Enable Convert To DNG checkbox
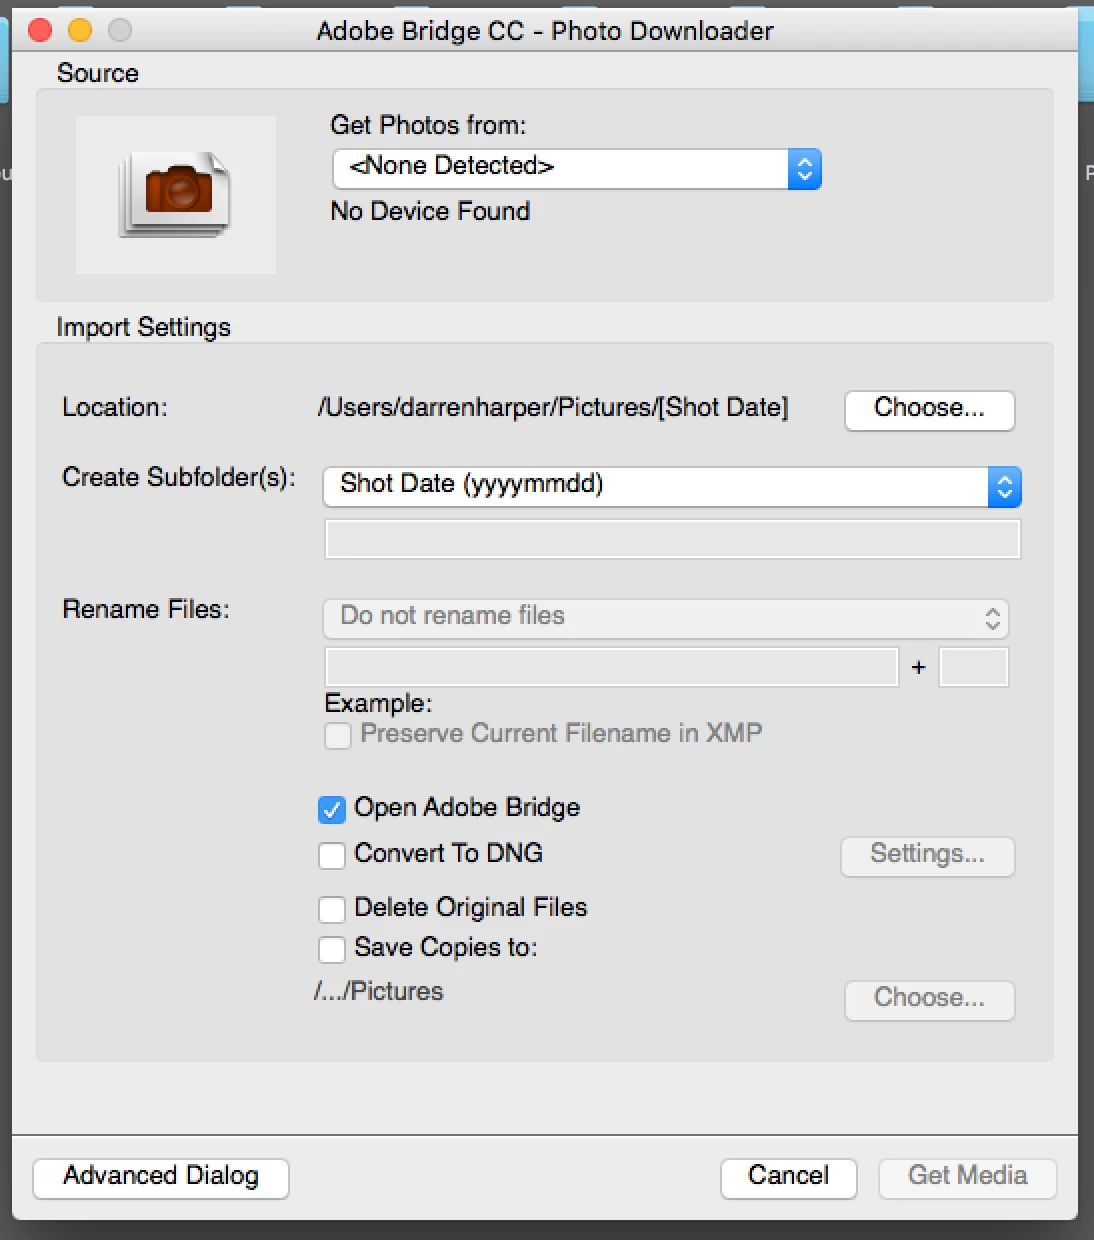 pos(332,855)
